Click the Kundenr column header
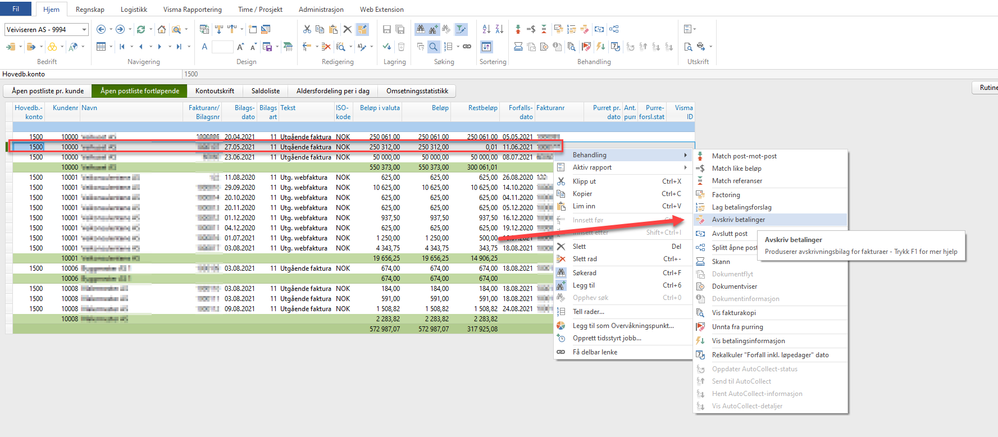998x437 pixels. click(x=62, y=112)
